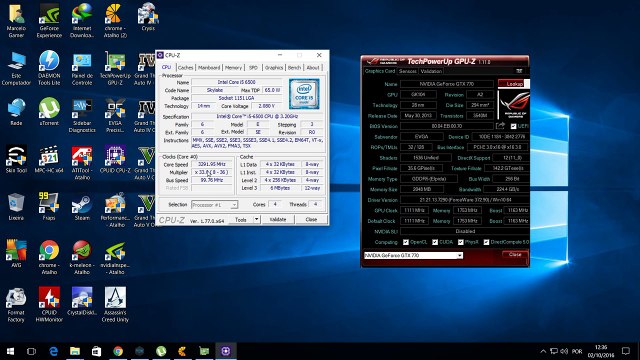
Task: Launch Microsoft Edge from taskbar
Action: pyautogui.click(x=53, y=351)
